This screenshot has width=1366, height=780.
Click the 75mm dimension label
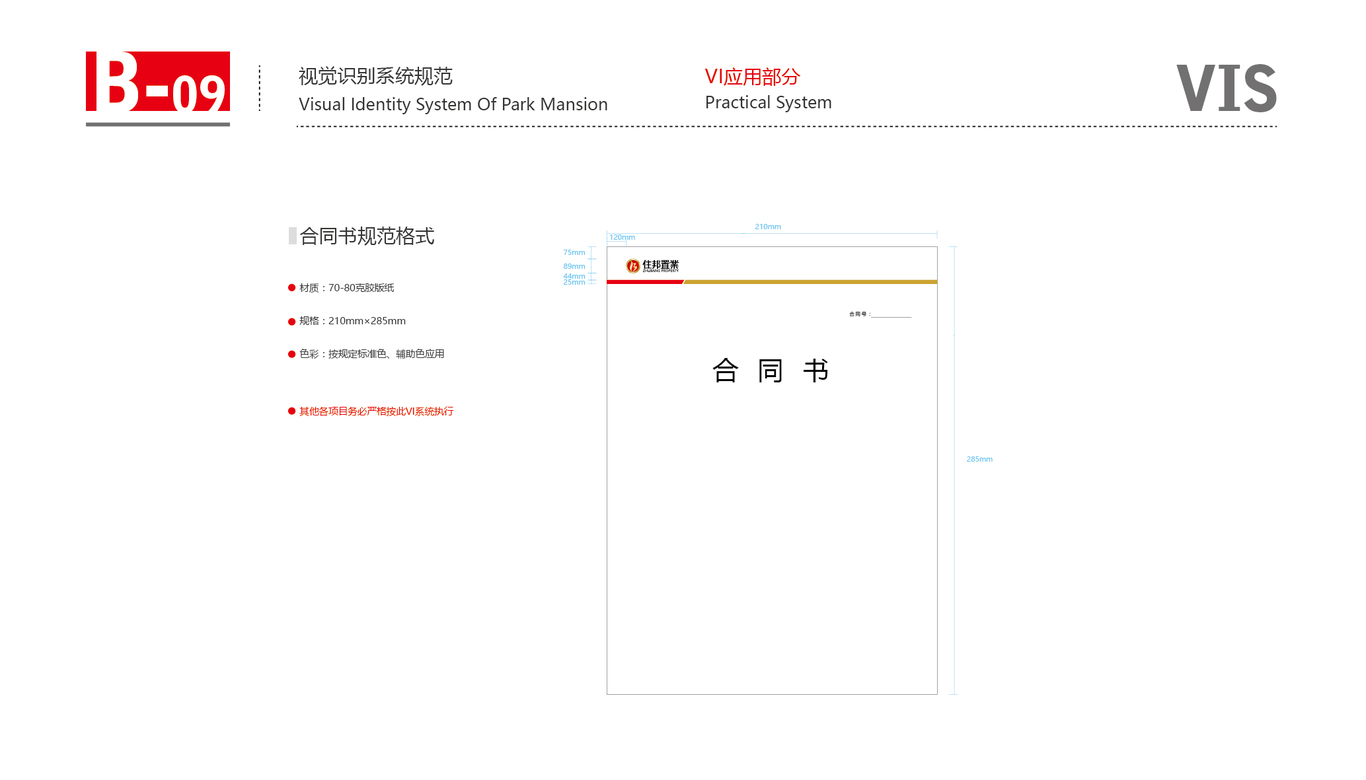[x=574, y=253]
